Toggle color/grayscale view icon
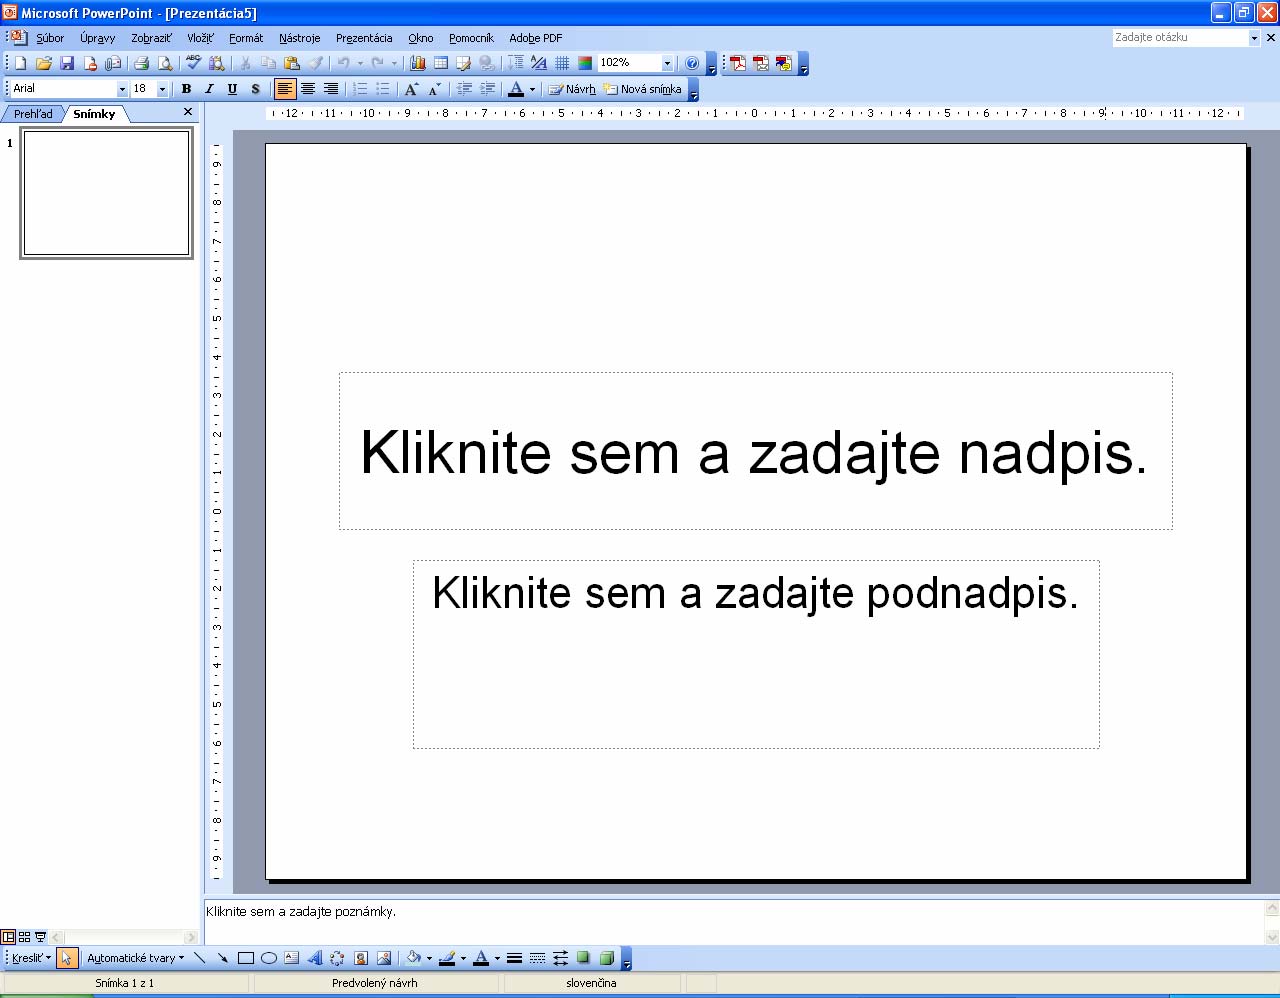 pyautogui.click(x=585, y=63)
